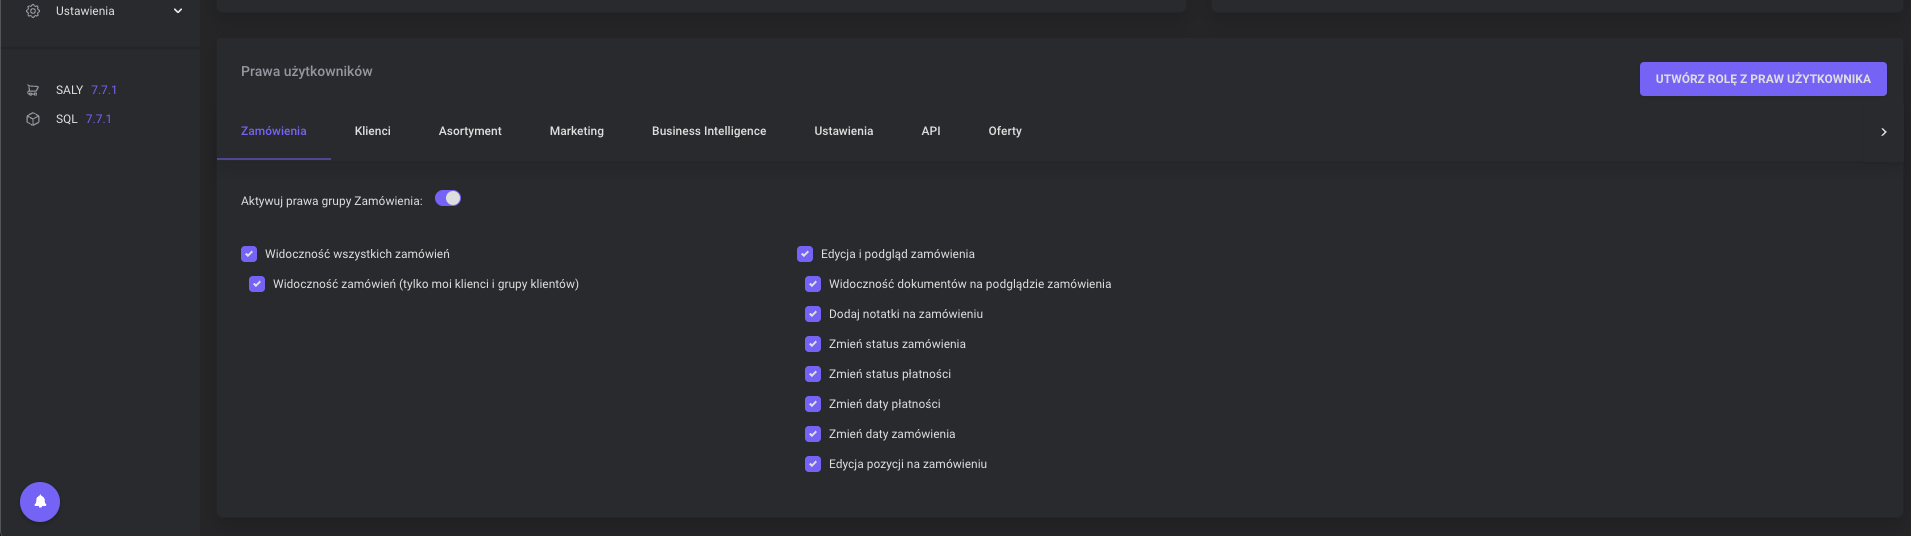Open the Business Intelligence tab
The height and width of the screenshot is (536, 1911).
(708, 131)
